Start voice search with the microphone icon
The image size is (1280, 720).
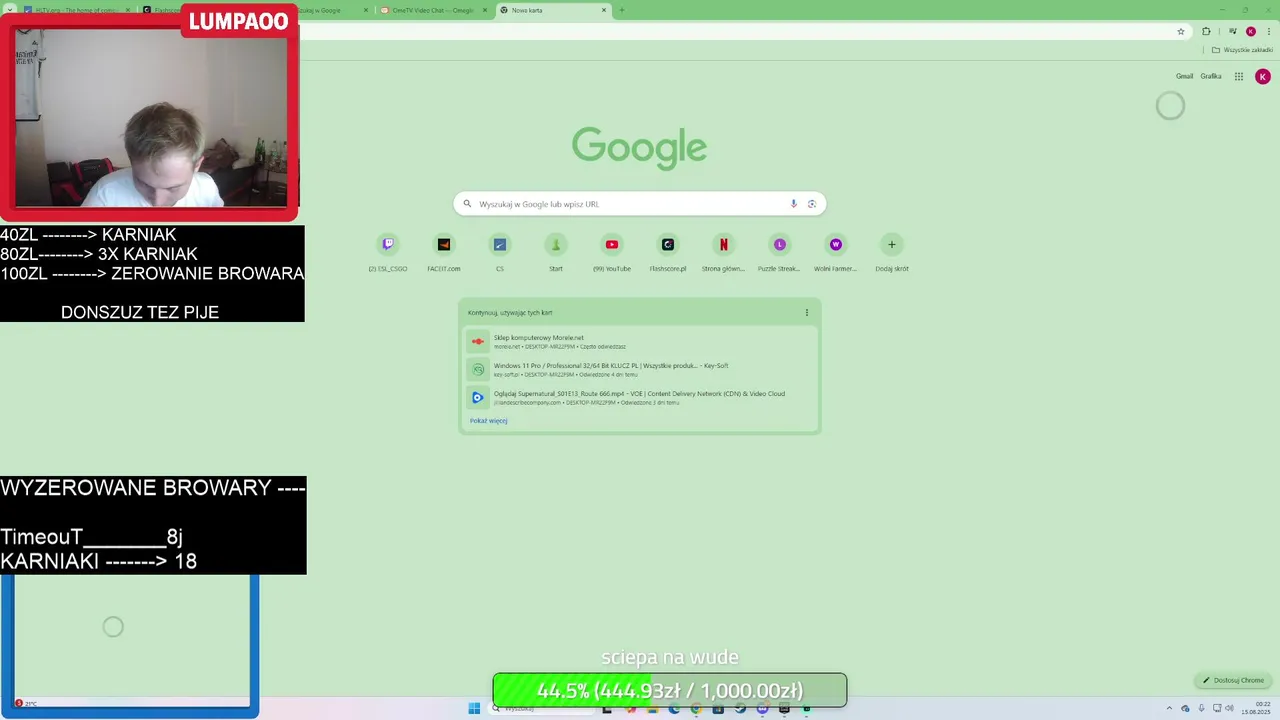pos(794,204)
